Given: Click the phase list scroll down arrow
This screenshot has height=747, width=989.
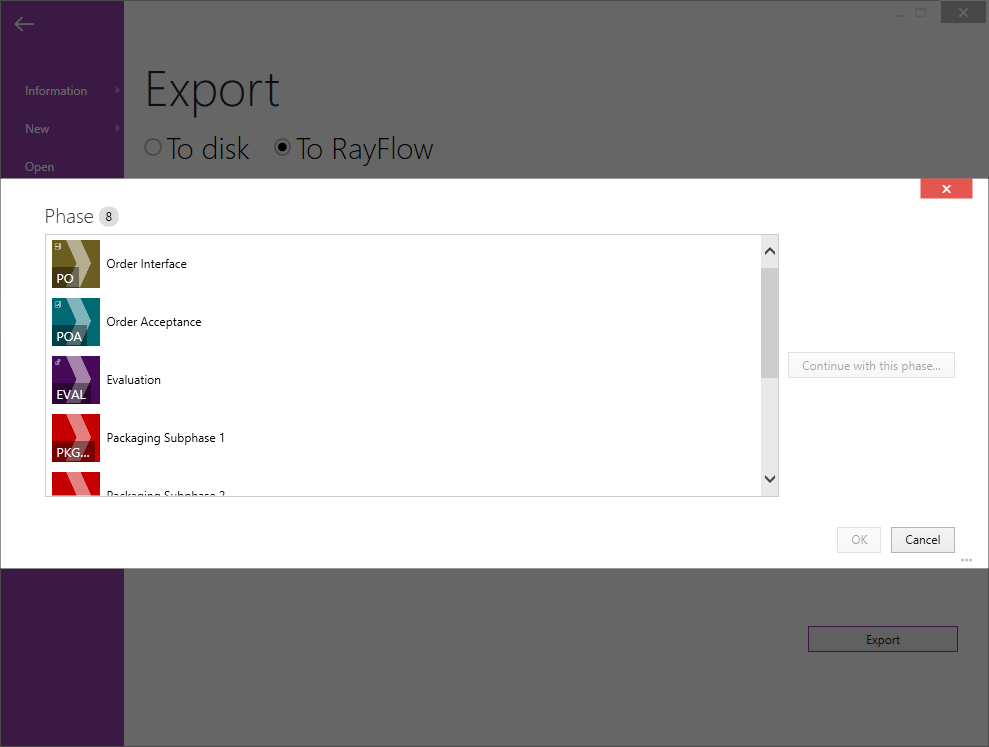Looking at the screenshot, I should click(x=770, y=479).
